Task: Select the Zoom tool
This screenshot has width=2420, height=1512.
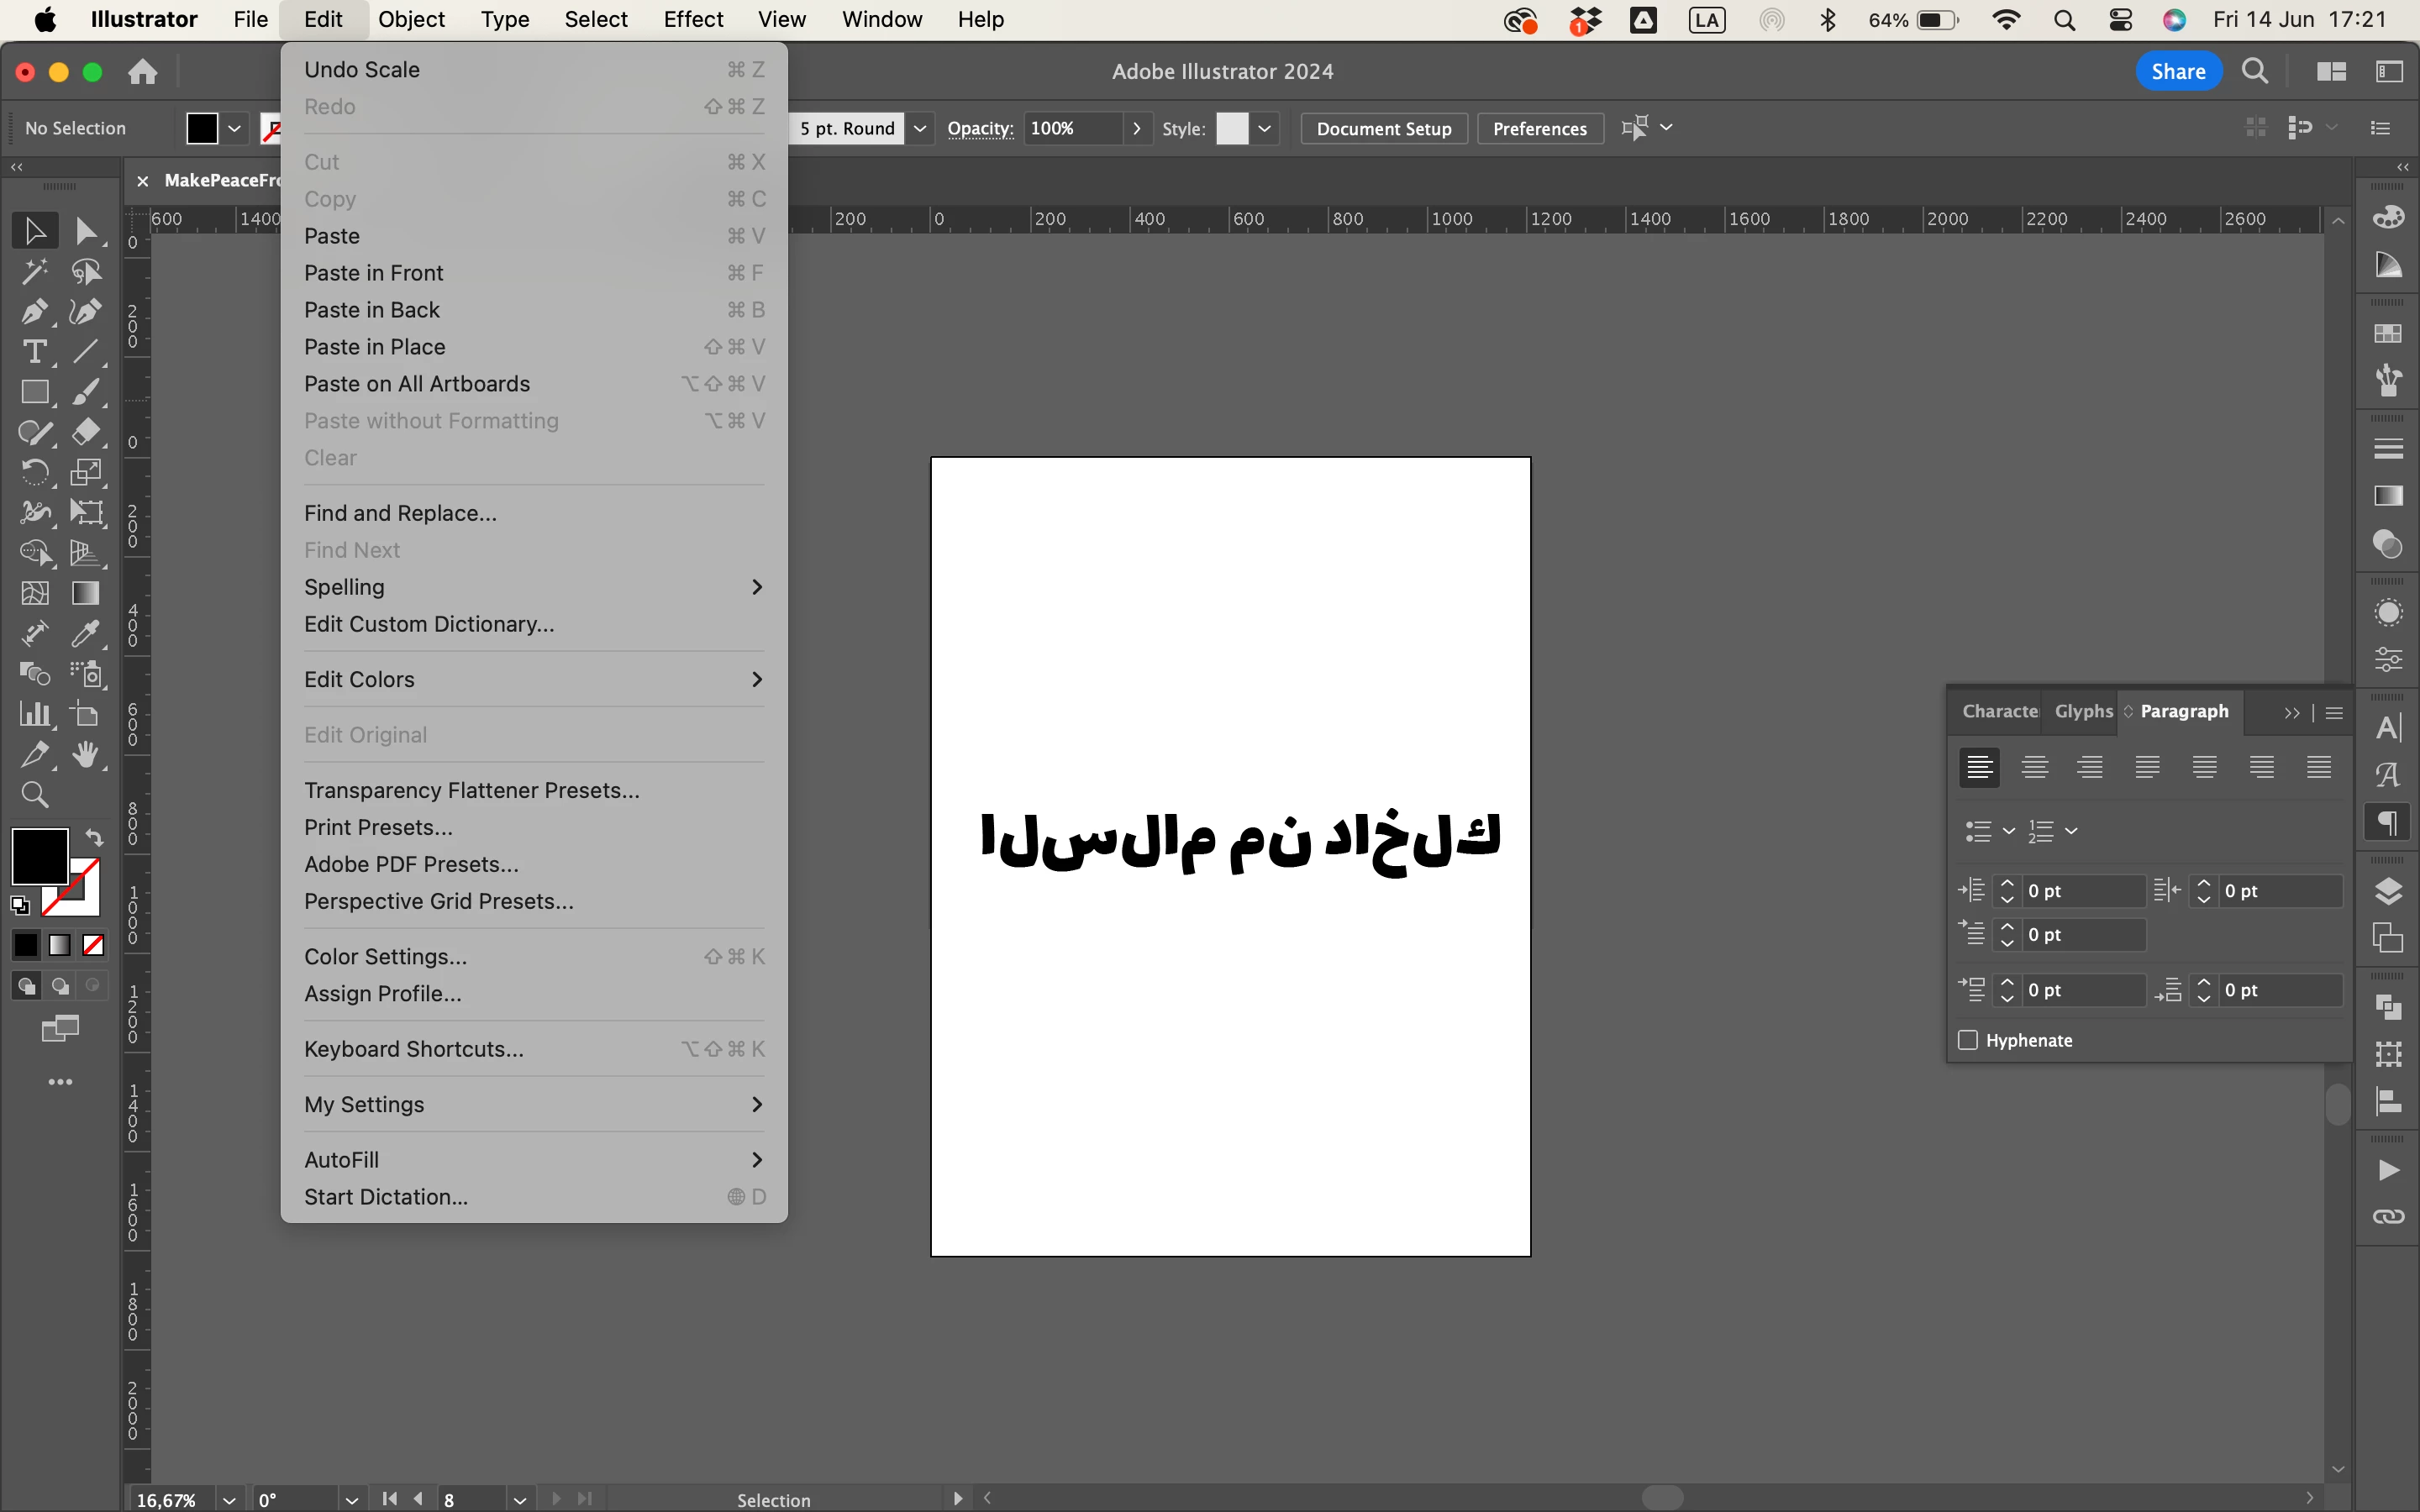Action: point(34,795)
